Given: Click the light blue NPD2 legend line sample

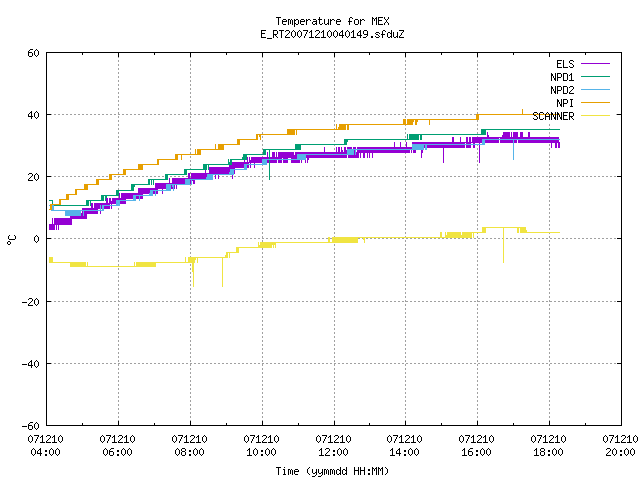Looking at the screenshot, I should [595, 89].
